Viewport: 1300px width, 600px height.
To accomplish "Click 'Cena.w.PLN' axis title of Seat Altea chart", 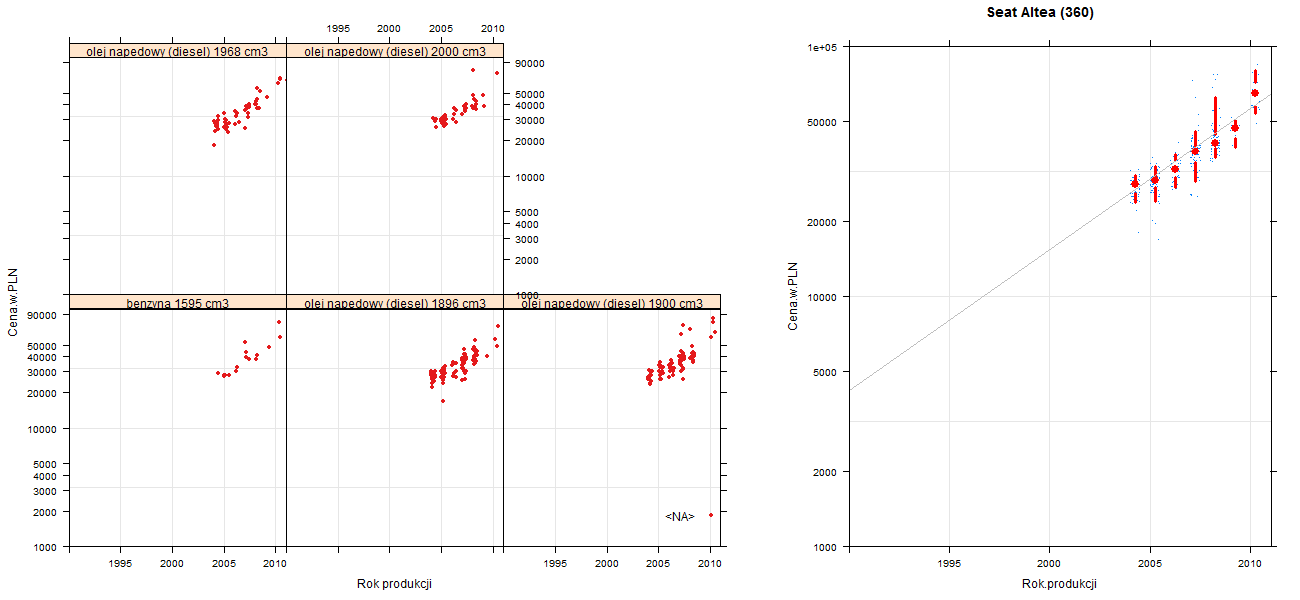I will (793, 296).
